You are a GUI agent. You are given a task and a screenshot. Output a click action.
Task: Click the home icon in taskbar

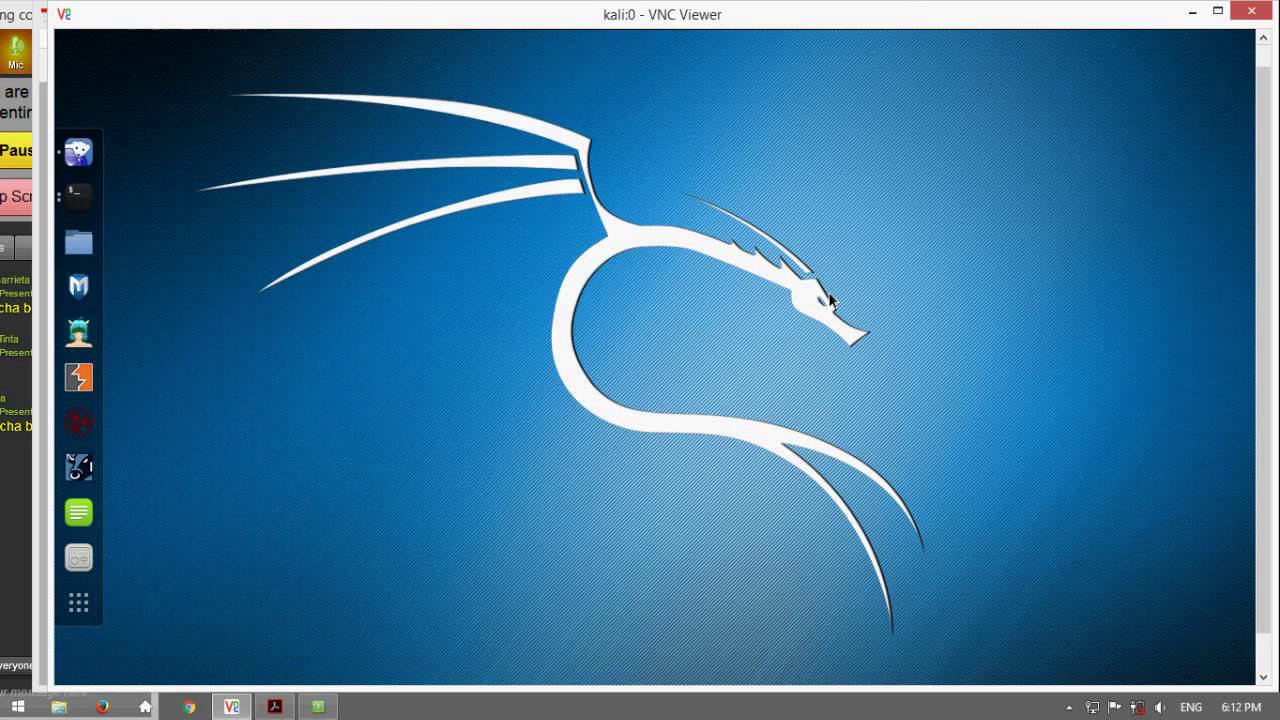(145, 707)
